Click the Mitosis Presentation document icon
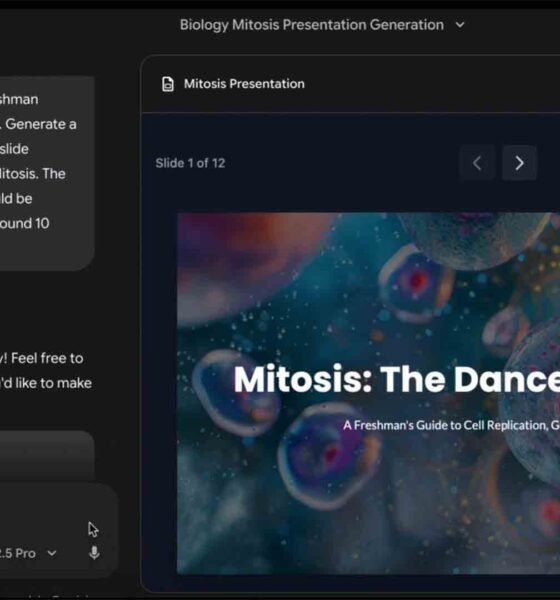 click(168, 84)
